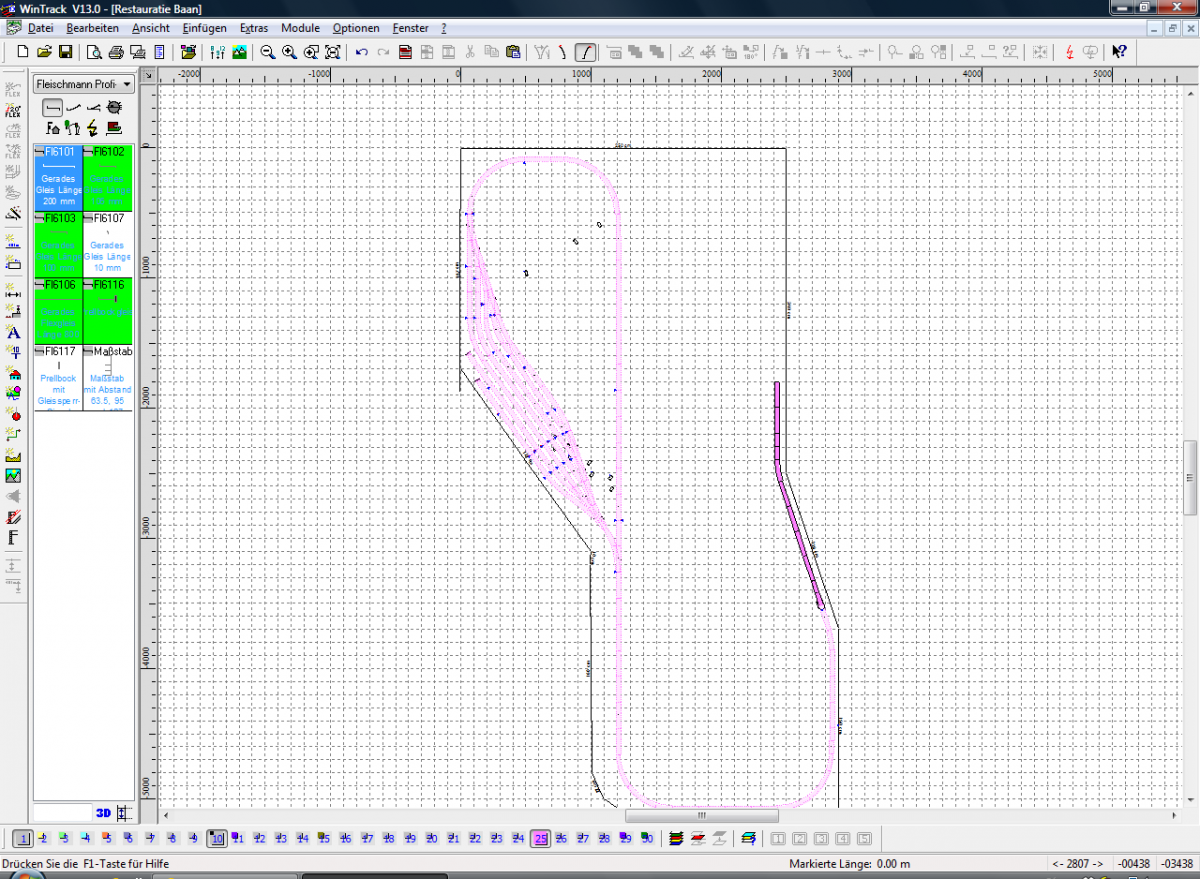Click the 'Markierte Länge: 0.00 m' status text
This screenshot has height=879, width=1200.
coord(849,864)
